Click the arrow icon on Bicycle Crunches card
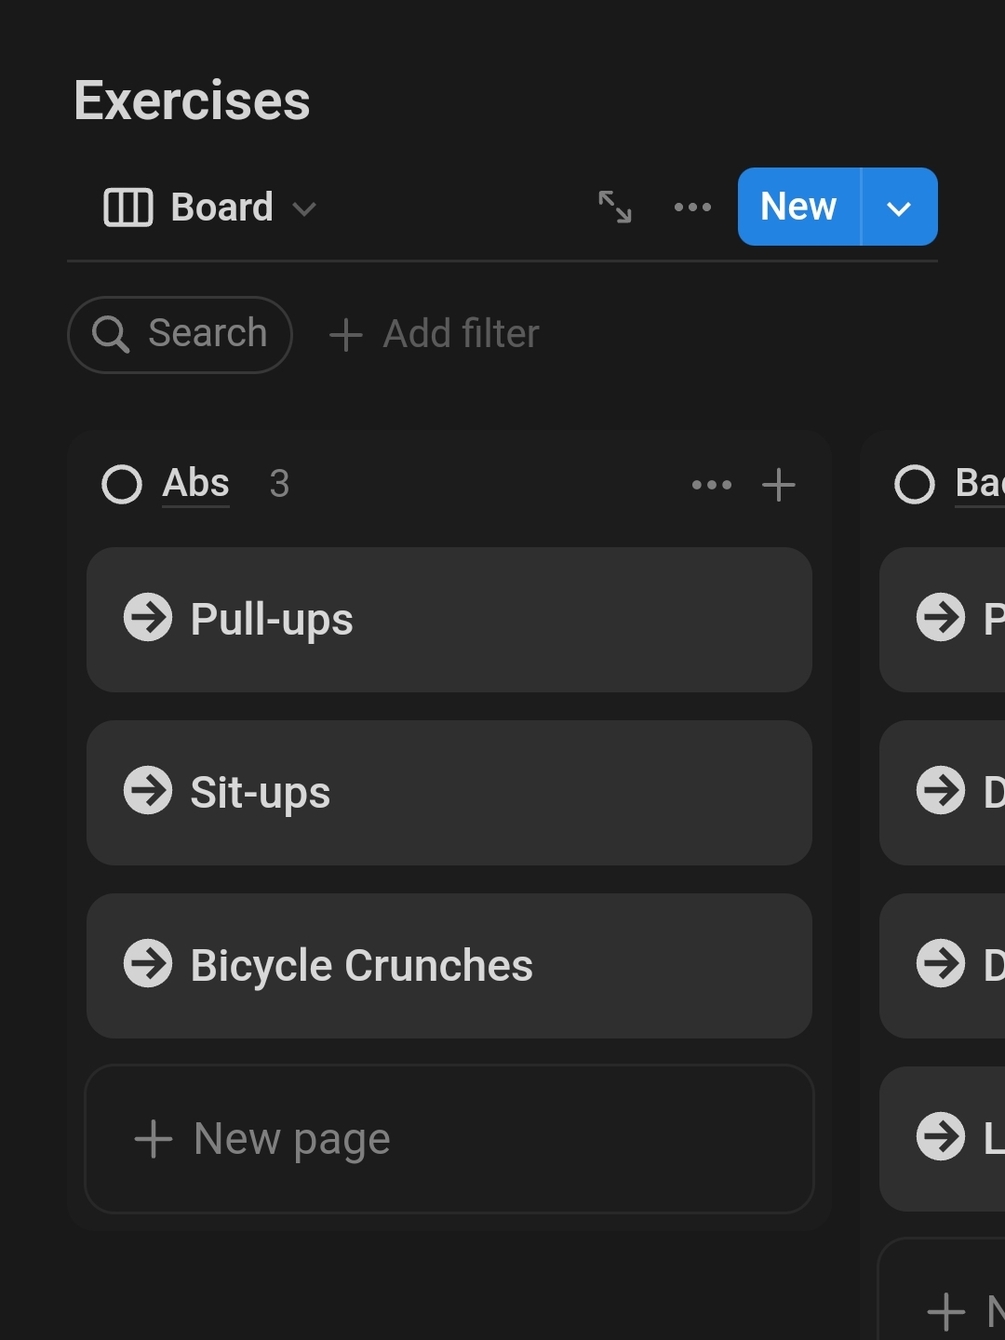The height and width of the screenshot is (1340, 1005). click(x=148, y=964)
